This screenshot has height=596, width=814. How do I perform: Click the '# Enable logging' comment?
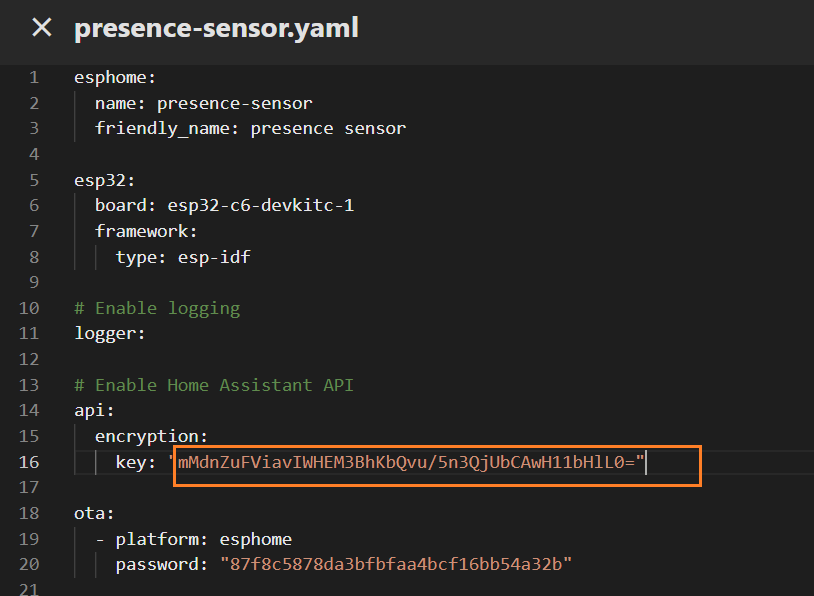point(157,308)
